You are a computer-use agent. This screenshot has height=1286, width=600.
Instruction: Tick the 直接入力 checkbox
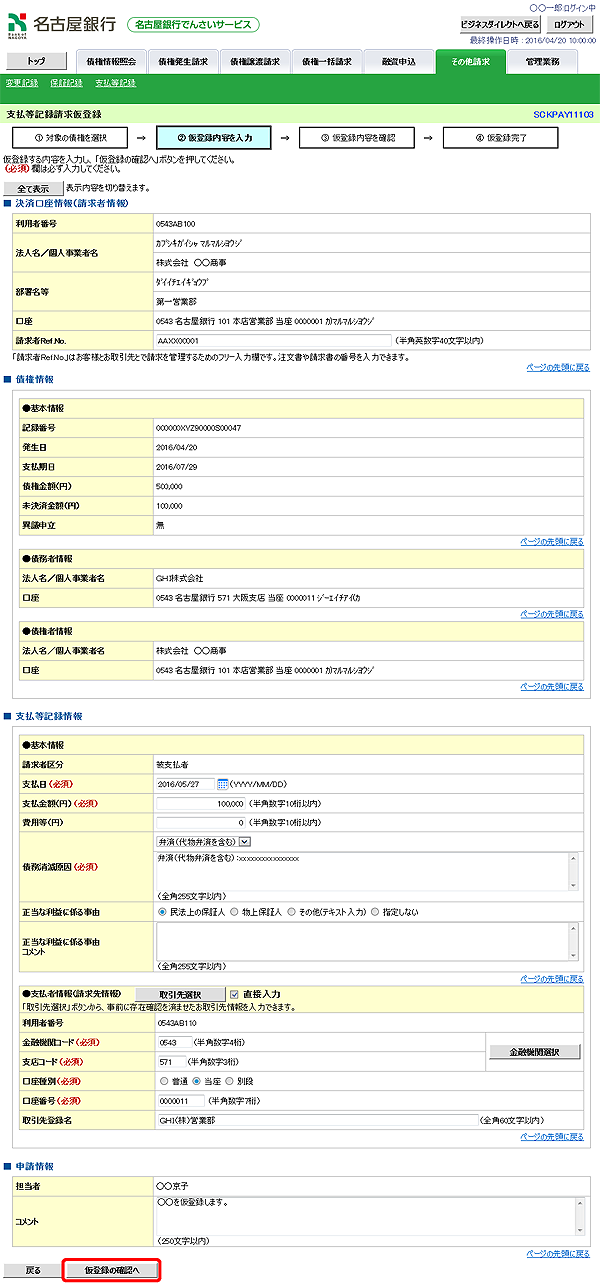pyautogui.click(x=235, y=995)
